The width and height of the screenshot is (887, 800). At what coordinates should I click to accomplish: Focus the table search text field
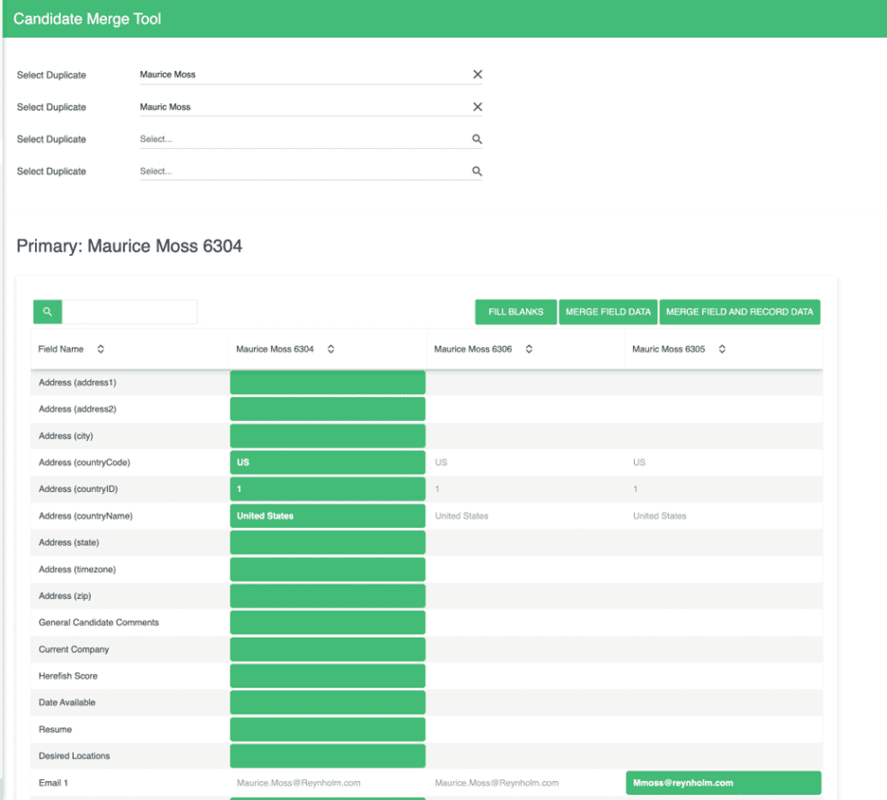(x=130, y=312)
